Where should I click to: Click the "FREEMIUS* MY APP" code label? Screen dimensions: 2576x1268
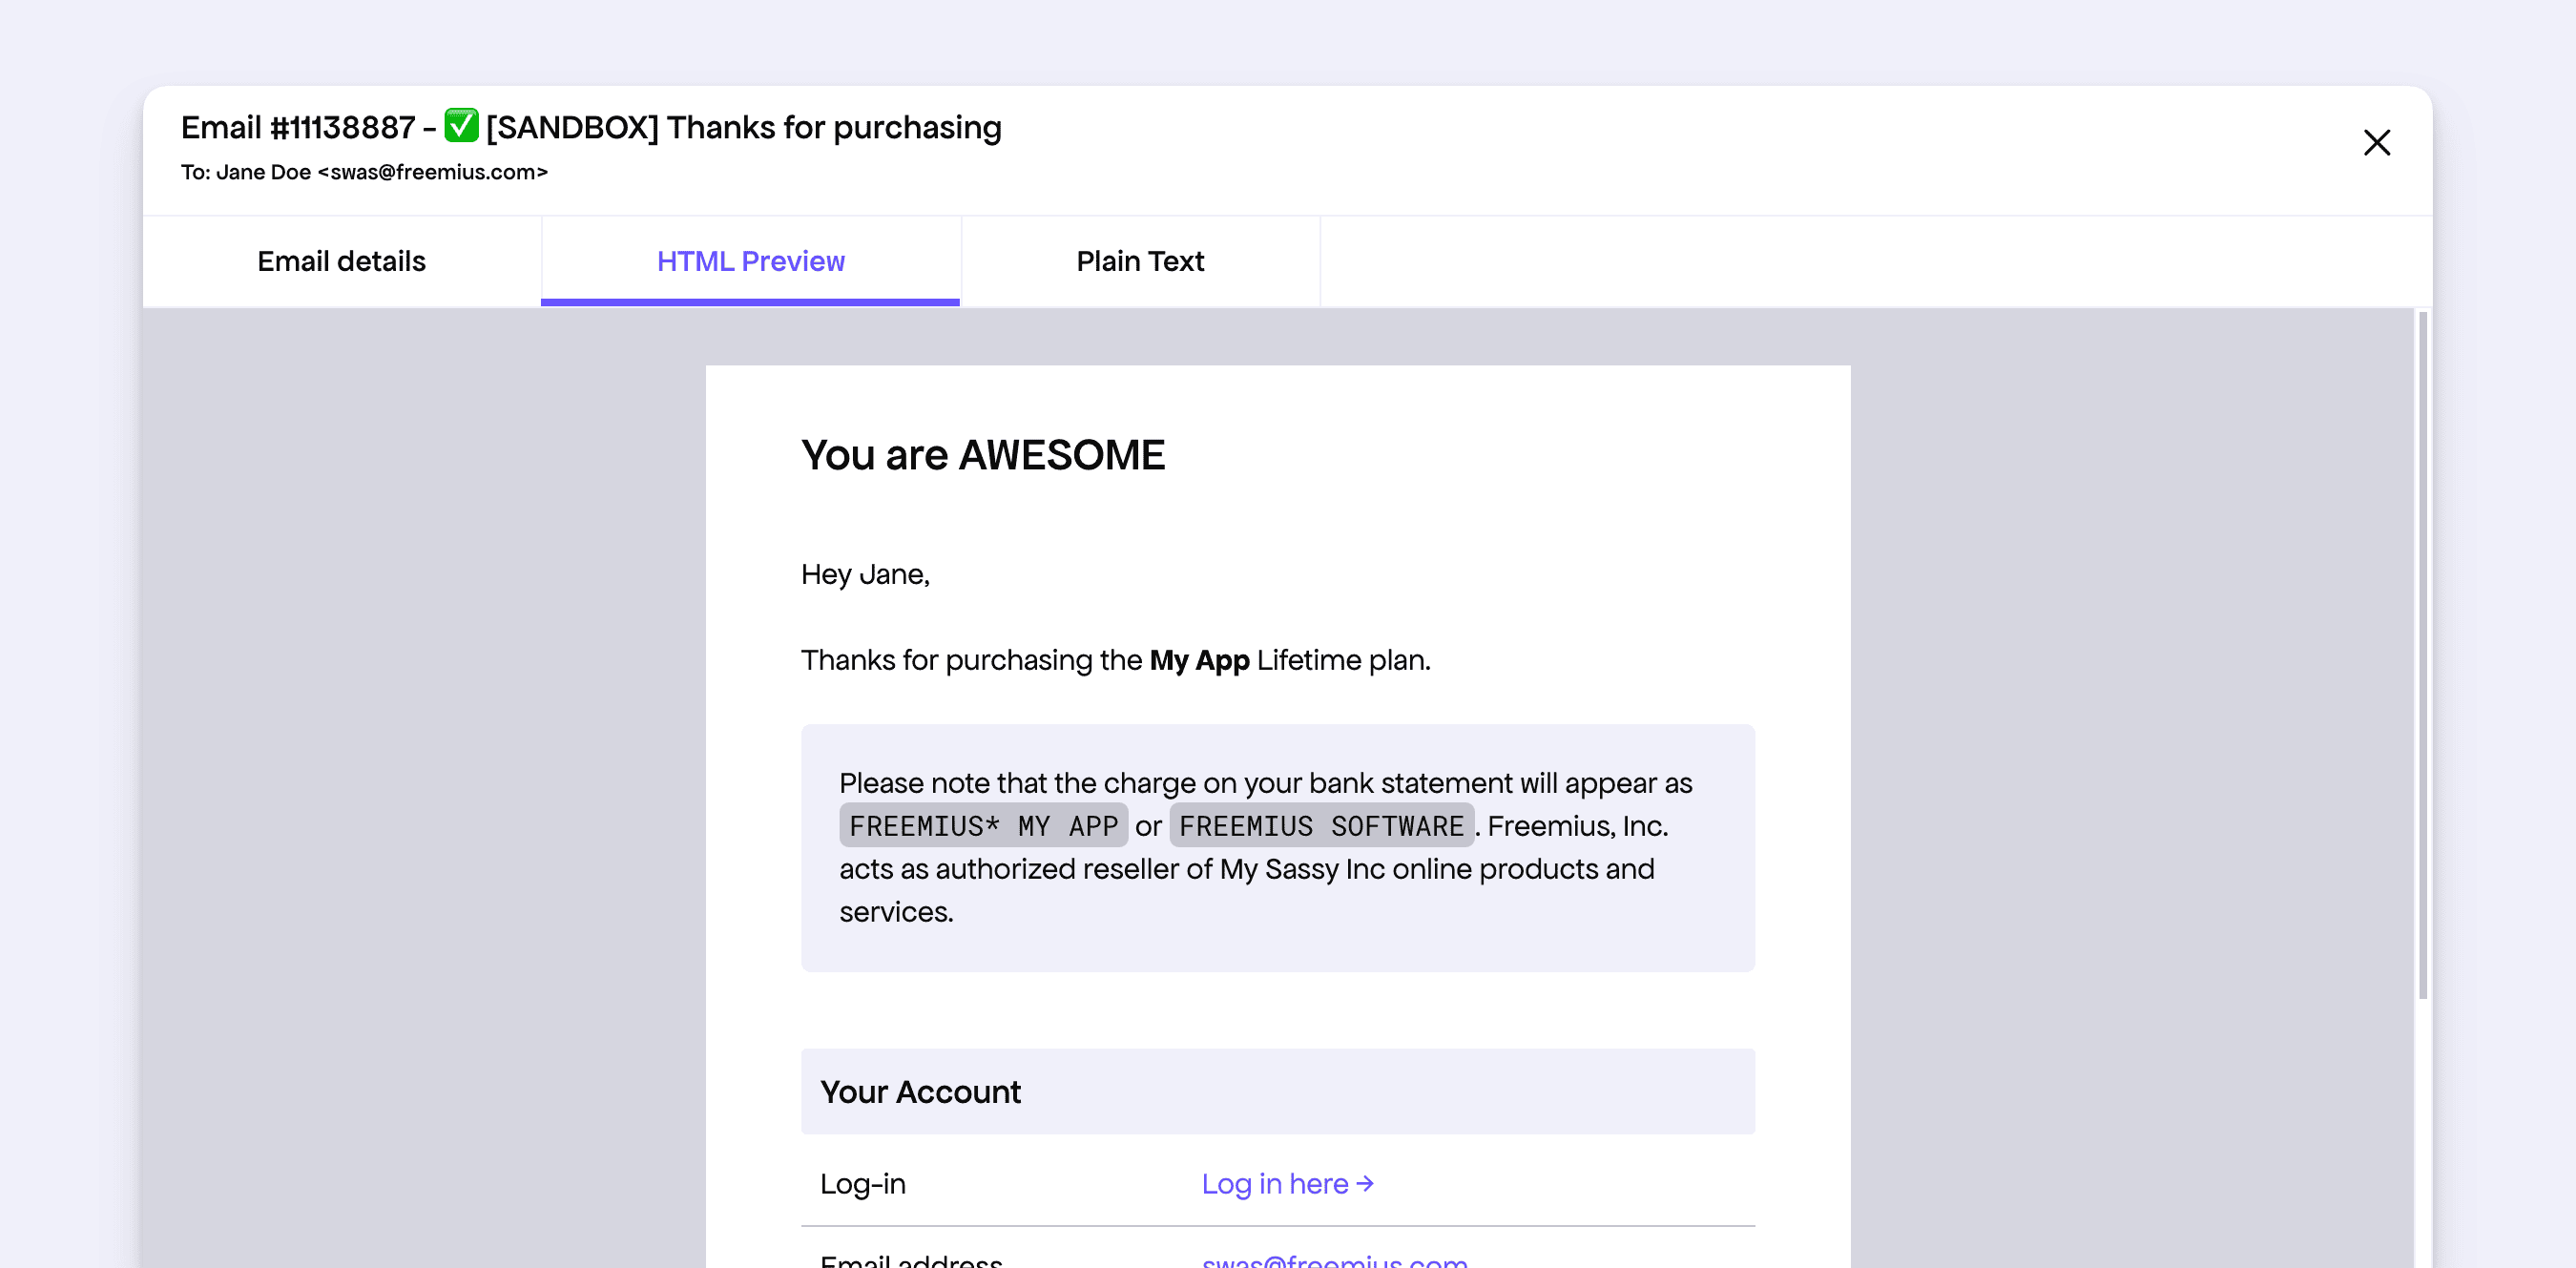pyautogui.click(x=983, y=826)
